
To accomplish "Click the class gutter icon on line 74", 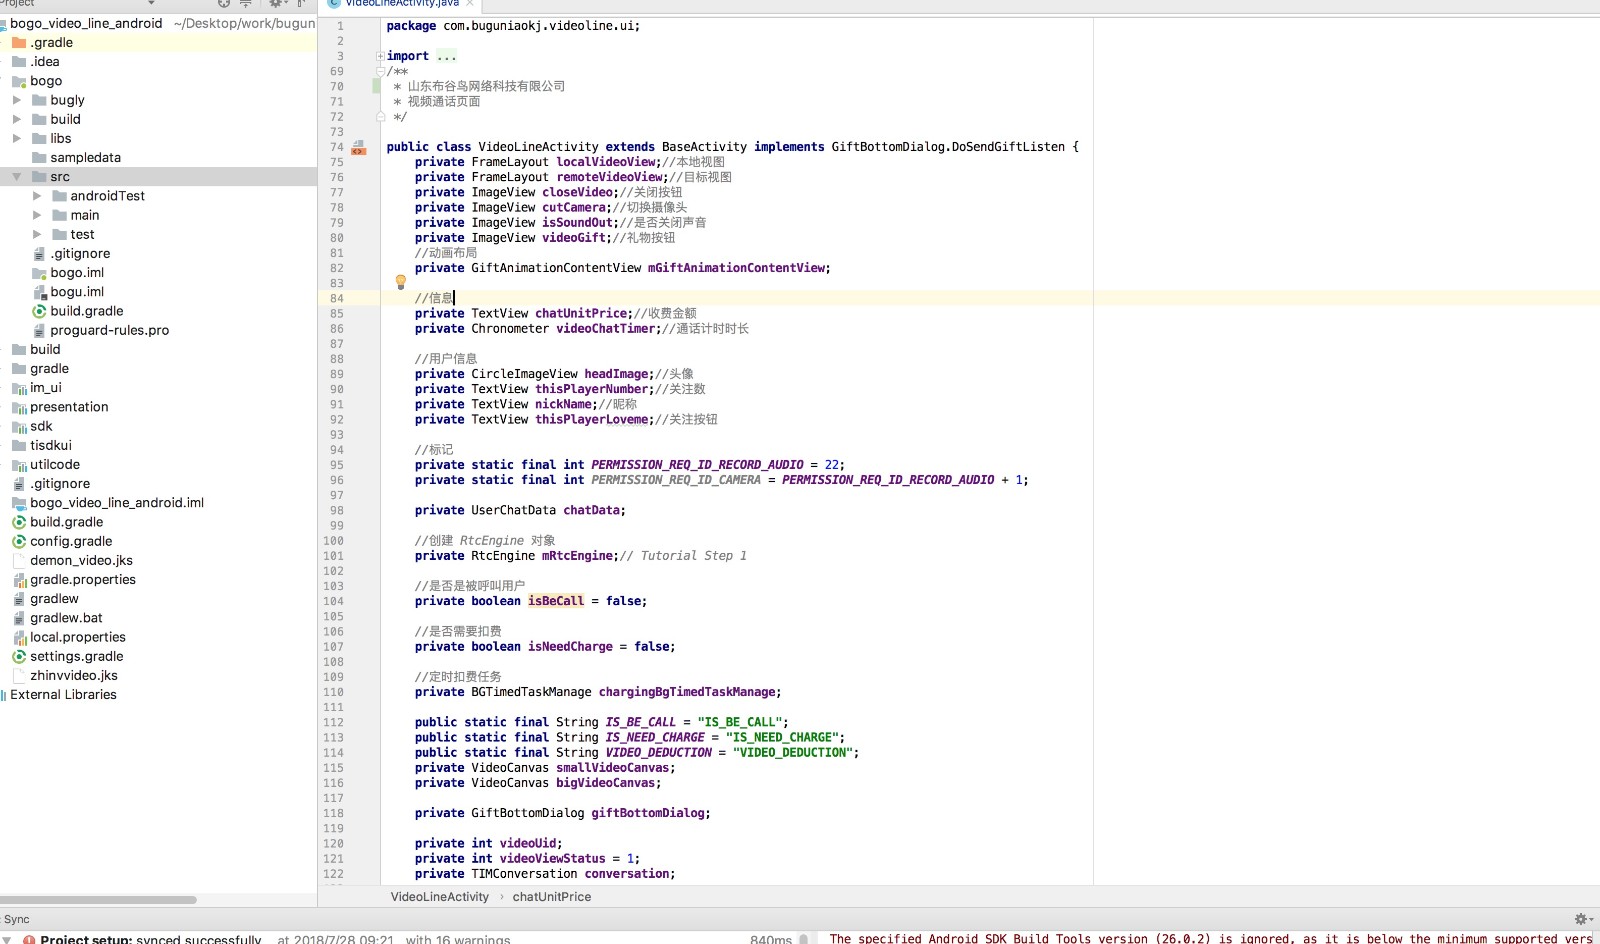I will click(358, 147).
